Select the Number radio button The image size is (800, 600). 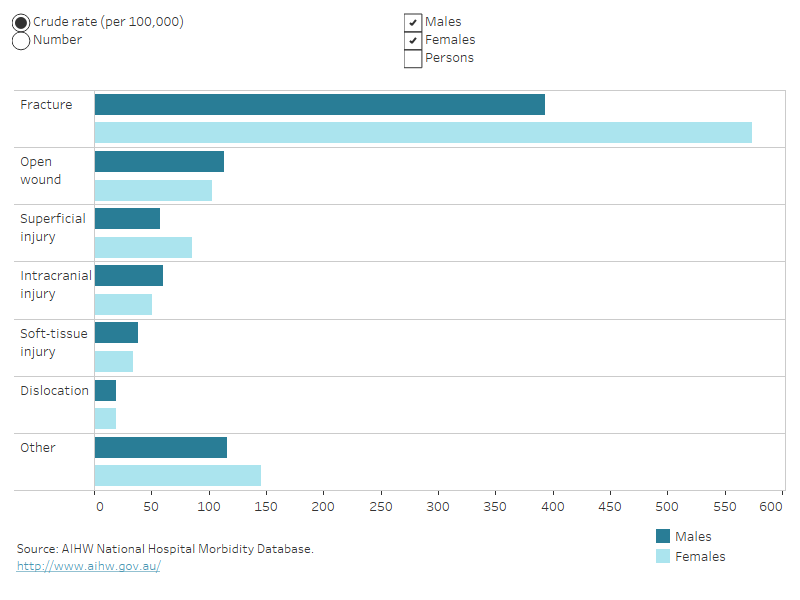point(20,40)
